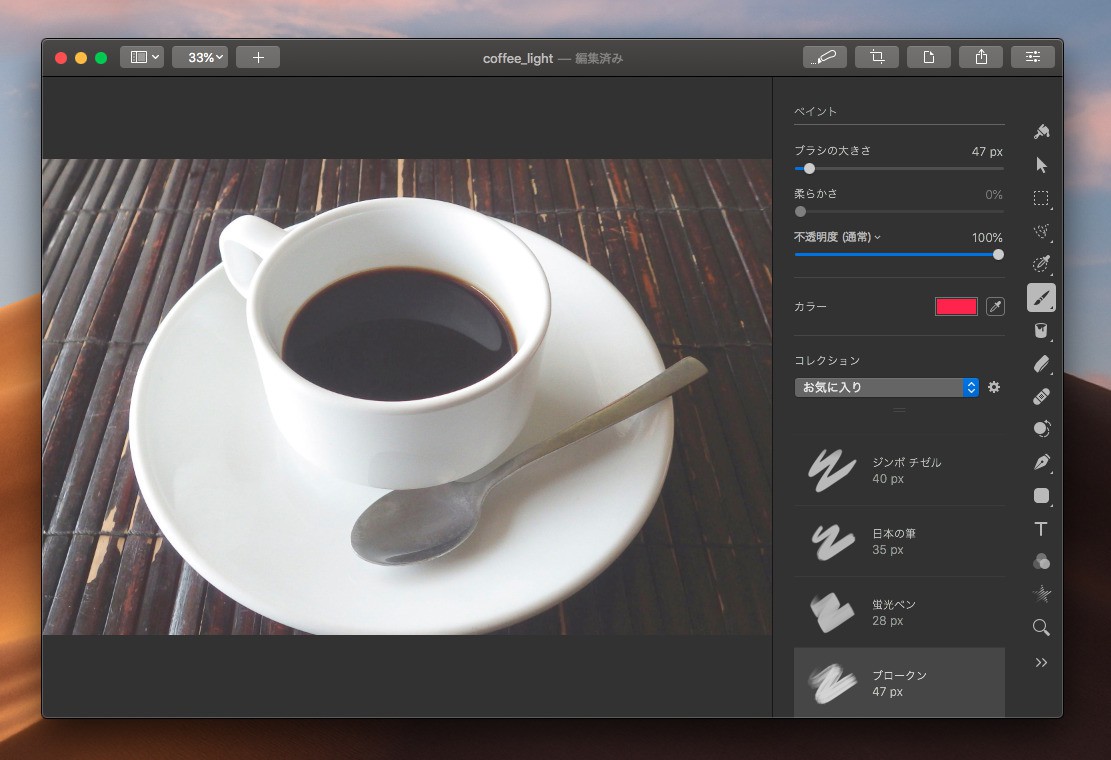Click the crop button in title bar
1111x760 pixels.
pyautogui.click(x=877, y=57)
